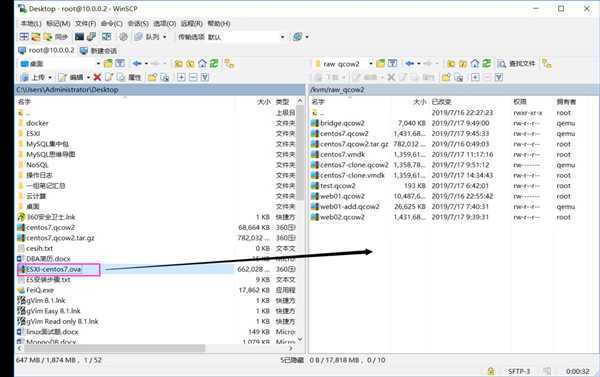Select the ESXI-centos7.ova file
Viewport: 600px width, 377px height.
coord(54,269)
